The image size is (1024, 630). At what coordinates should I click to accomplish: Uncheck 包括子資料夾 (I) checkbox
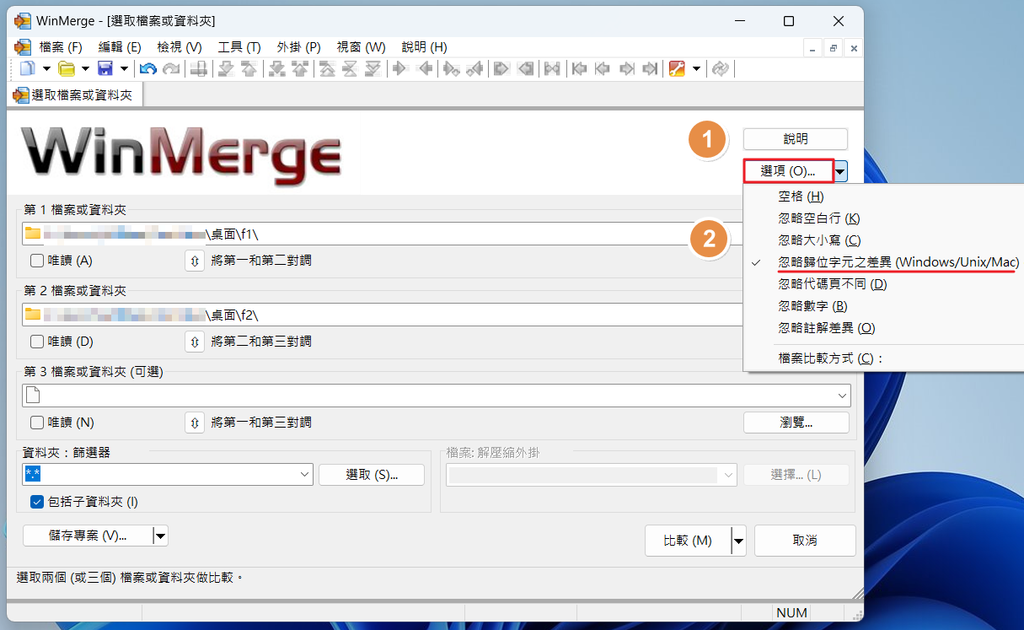[x=37, y=501]
